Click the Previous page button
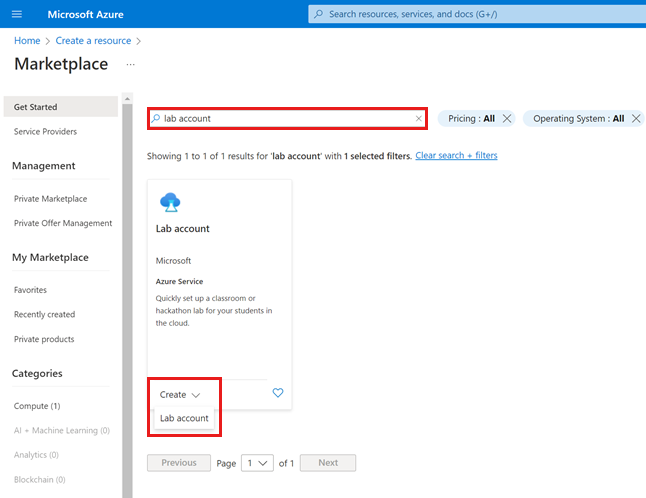The image size is (646, 498). click(x=179, y=463)
